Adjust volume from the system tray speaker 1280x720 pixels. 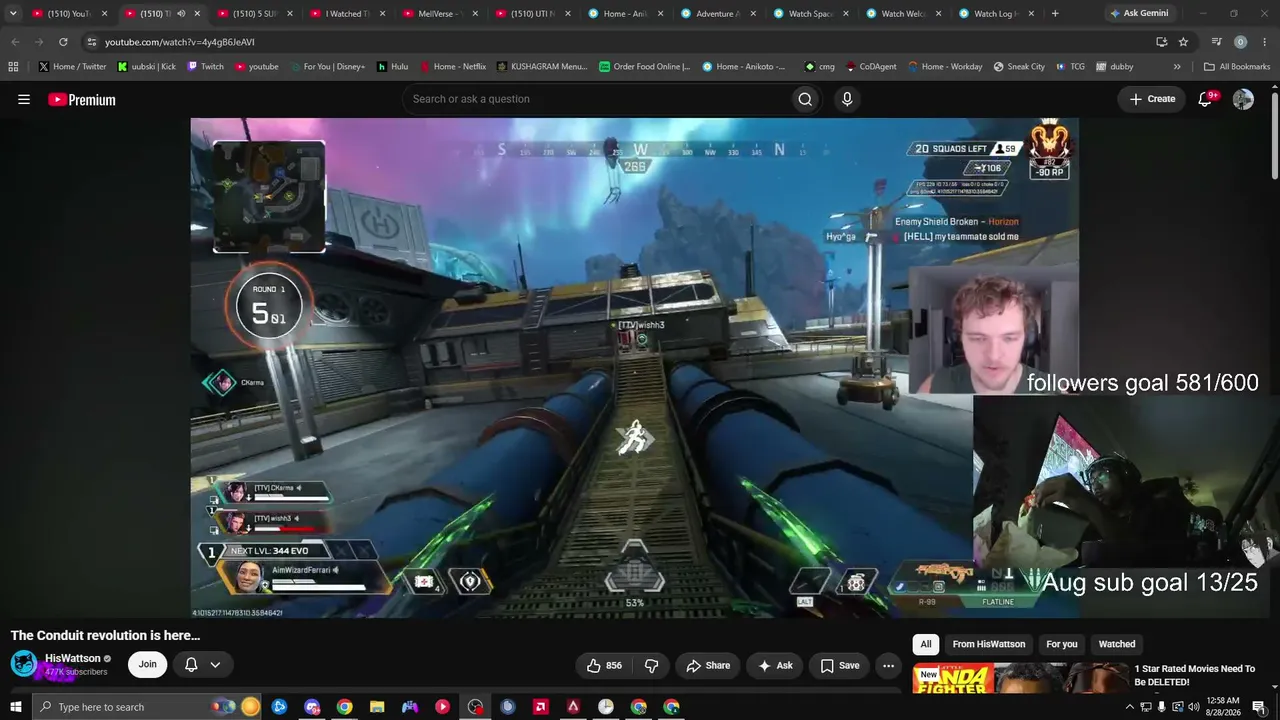[1193, 707]
